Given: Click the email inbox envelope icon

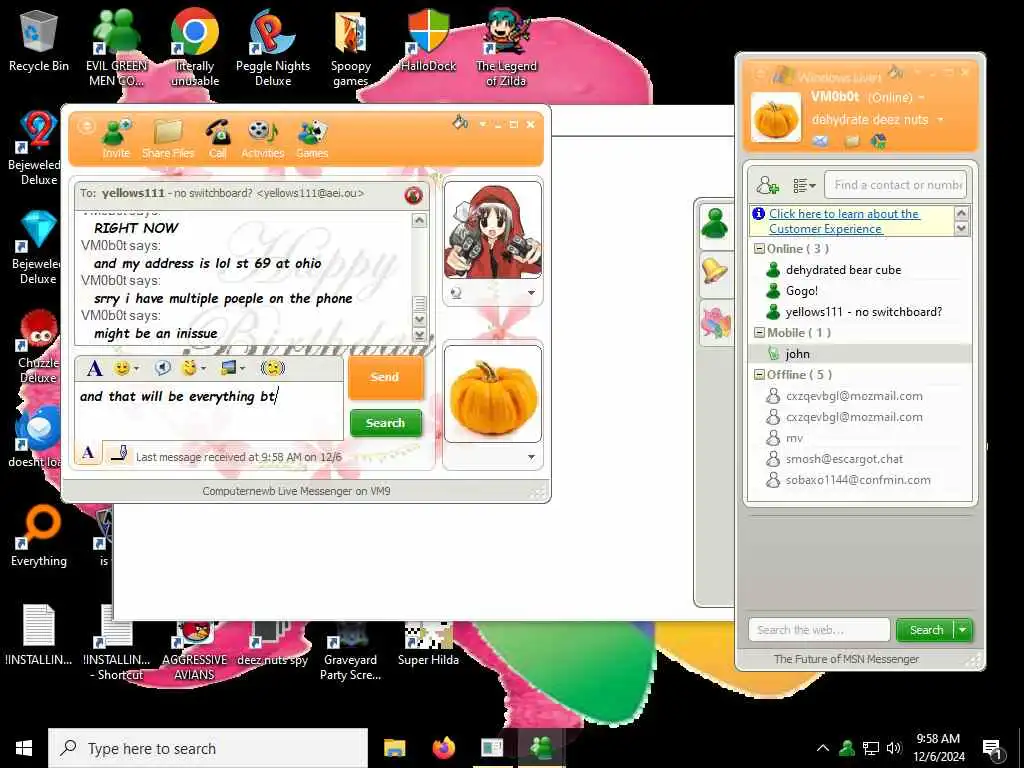Looking at the screenshot, I should pos(820,141).
